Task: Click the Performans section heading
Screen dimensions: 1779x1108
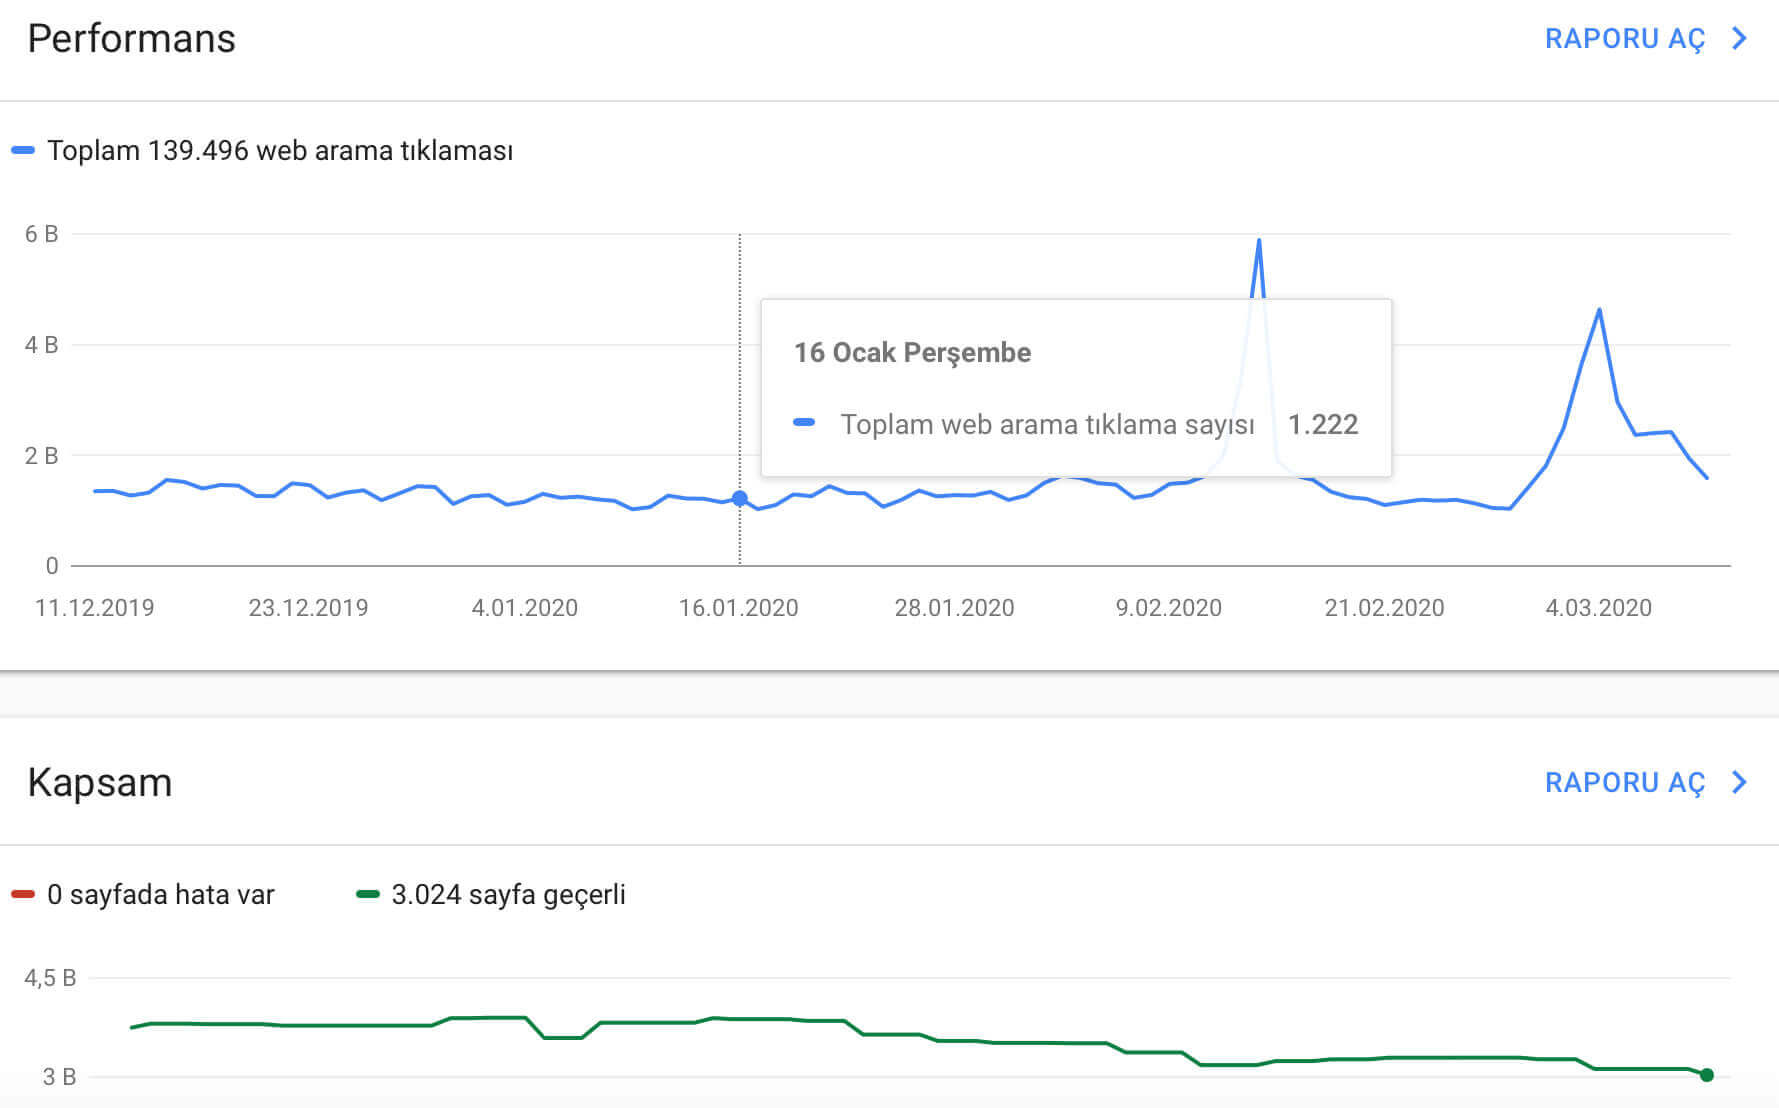Action: [x=131, y=39]
